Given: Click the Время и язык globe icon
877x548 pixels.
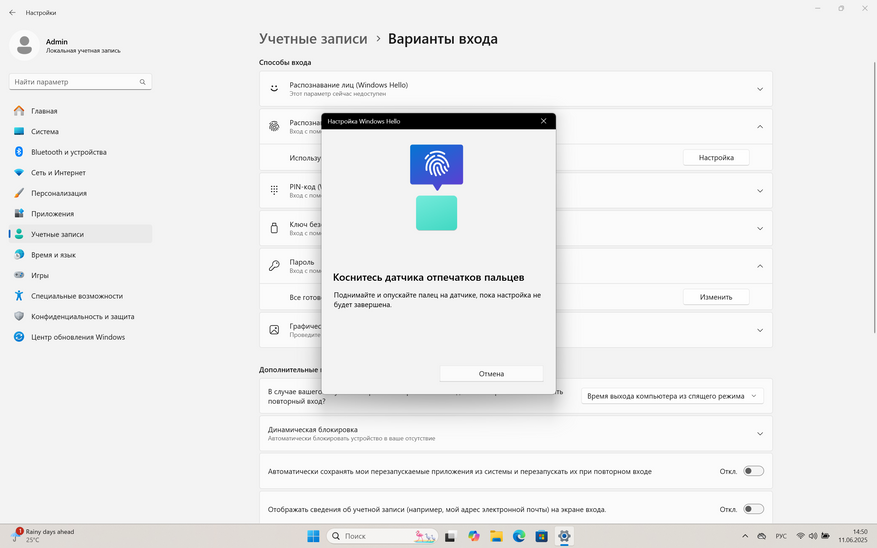Looking at the screenshot, I should click(x=19, y=254).
